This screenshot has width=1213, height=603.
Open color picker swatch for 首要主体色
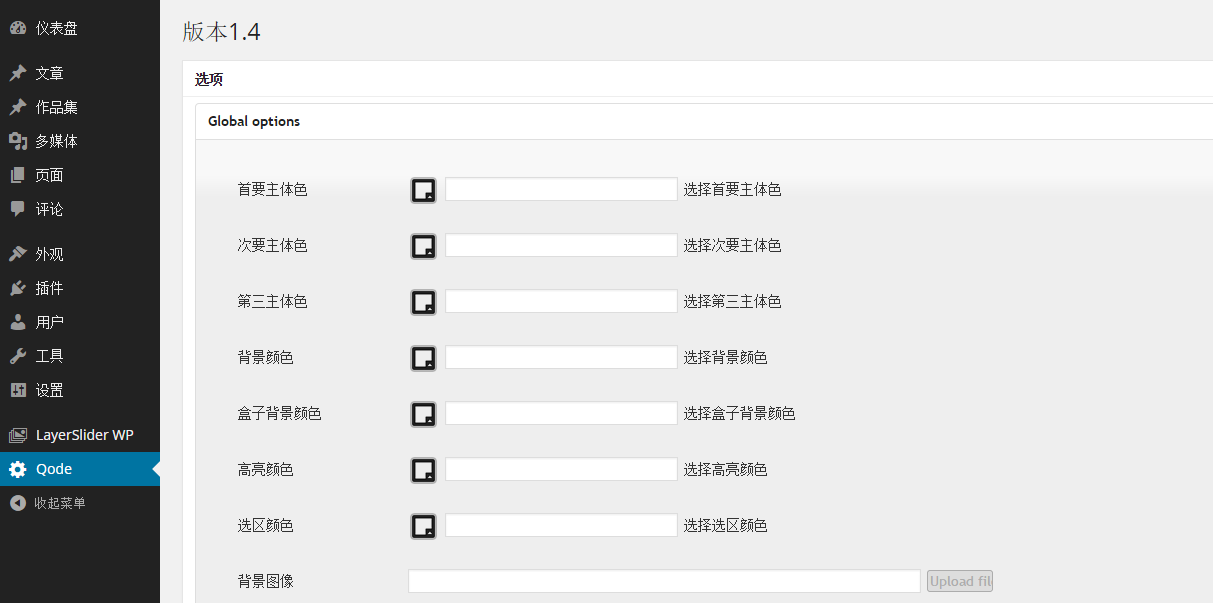coord(424,190)
